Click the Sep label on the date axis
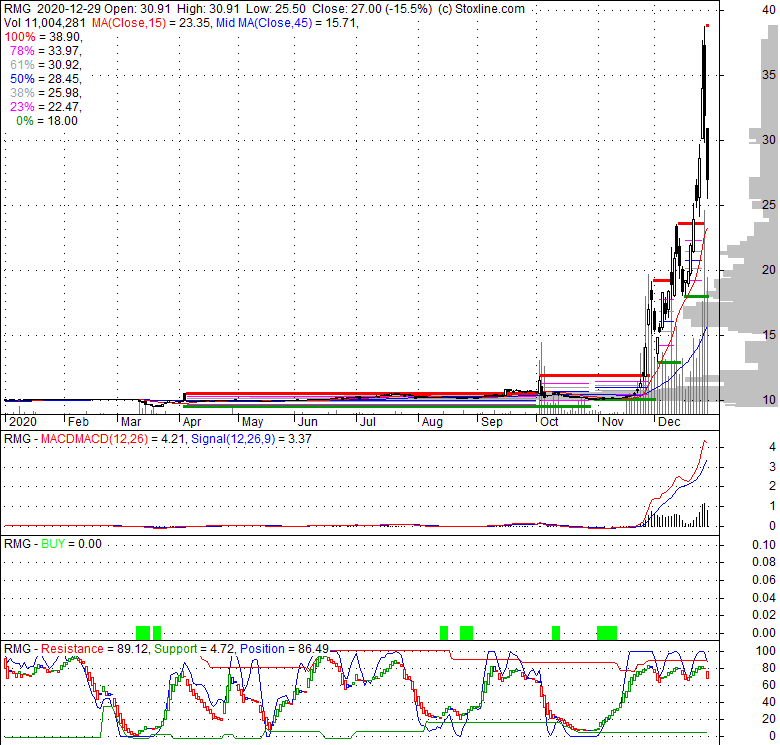 [x=491, y=422]
